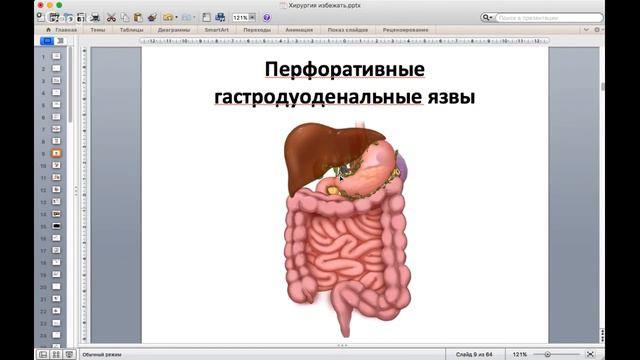Select slide 14 thumbnail
640x360 pixels.
56,214
